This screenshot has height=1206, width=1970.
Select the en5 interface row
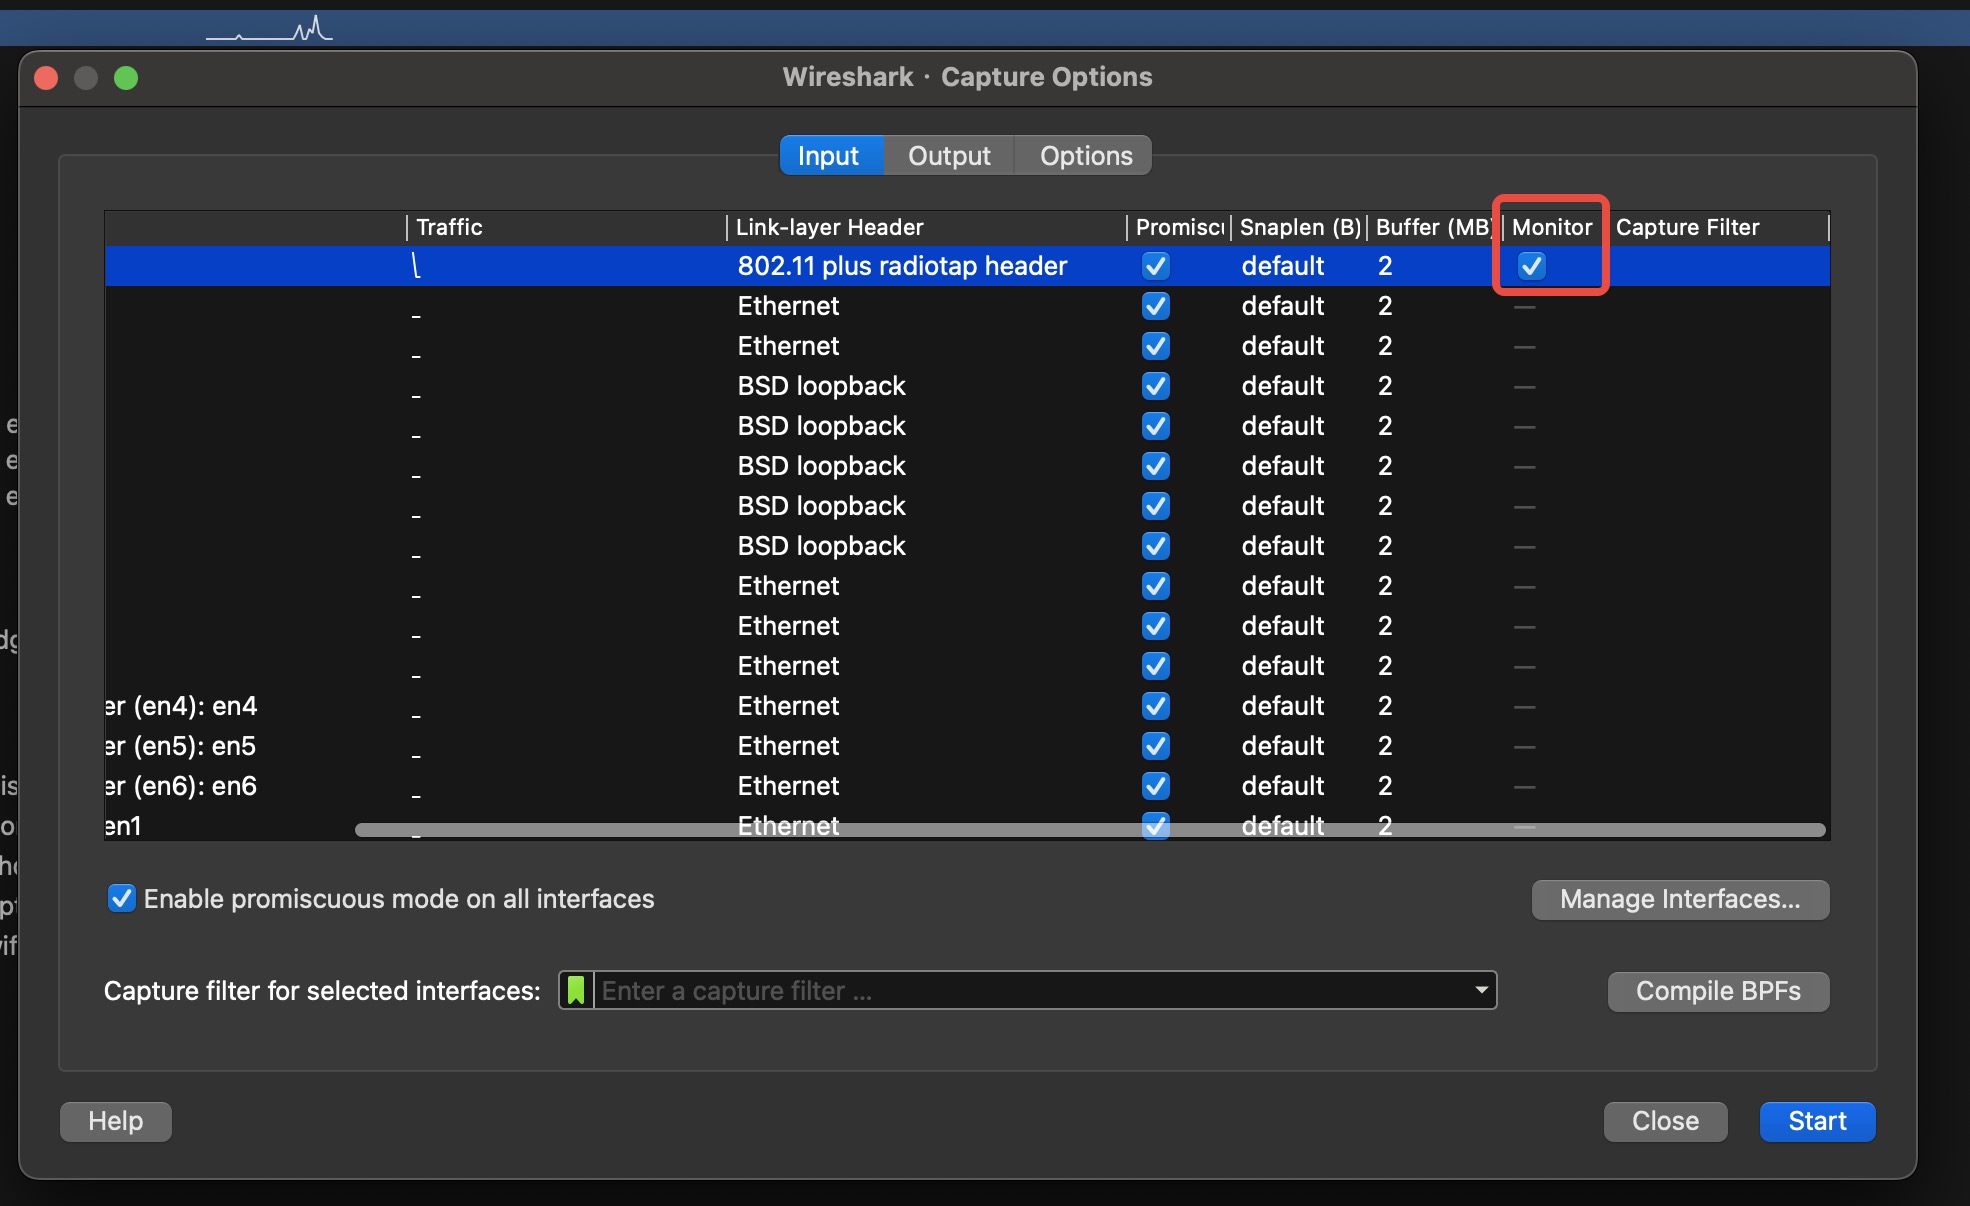coord(182,746)
